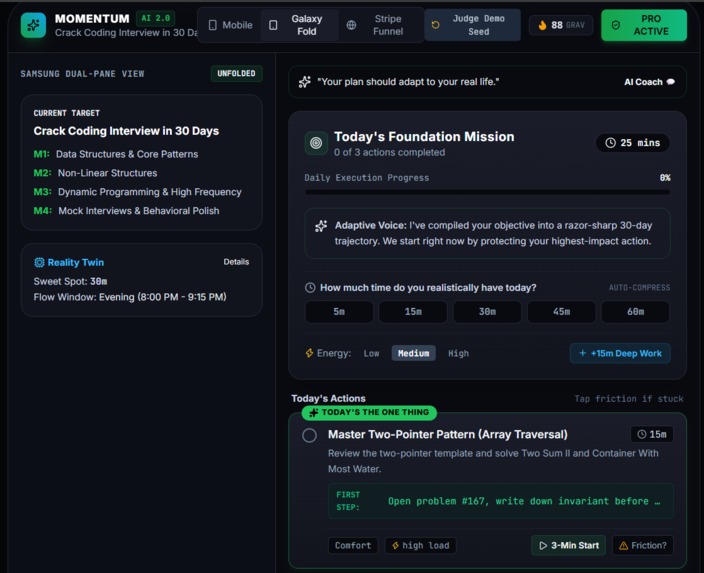Click the globe icon beside Stripe Funnel
704x573 pixels.
[x=352, y=25]
